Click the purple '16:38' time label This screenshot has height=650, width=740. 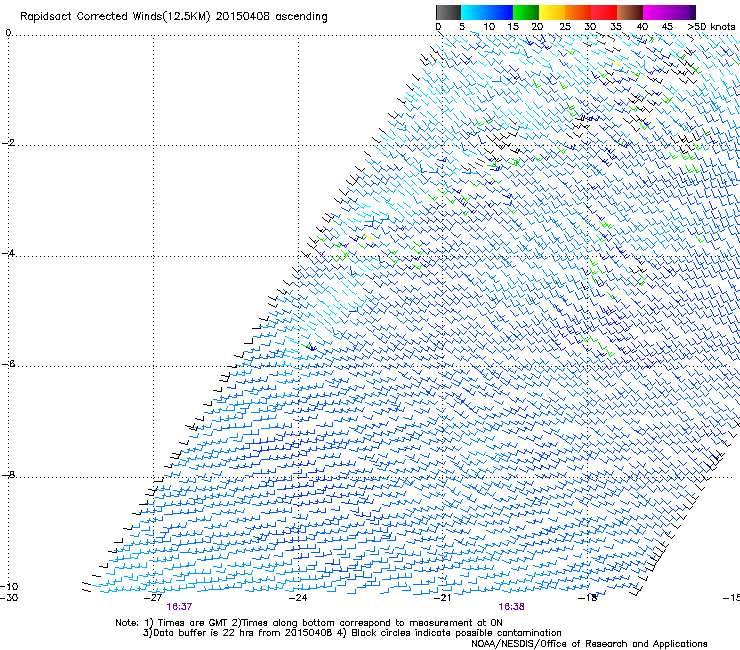point(512,607)
